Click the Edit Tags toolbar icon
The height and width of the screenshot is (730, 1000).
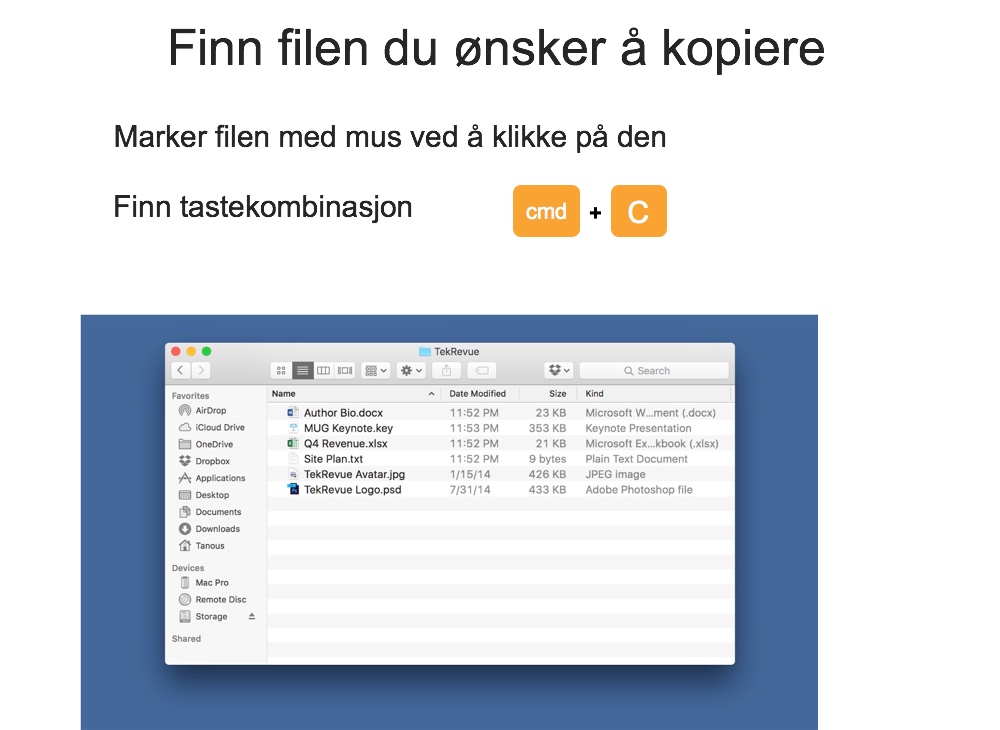tap(482, 370)
